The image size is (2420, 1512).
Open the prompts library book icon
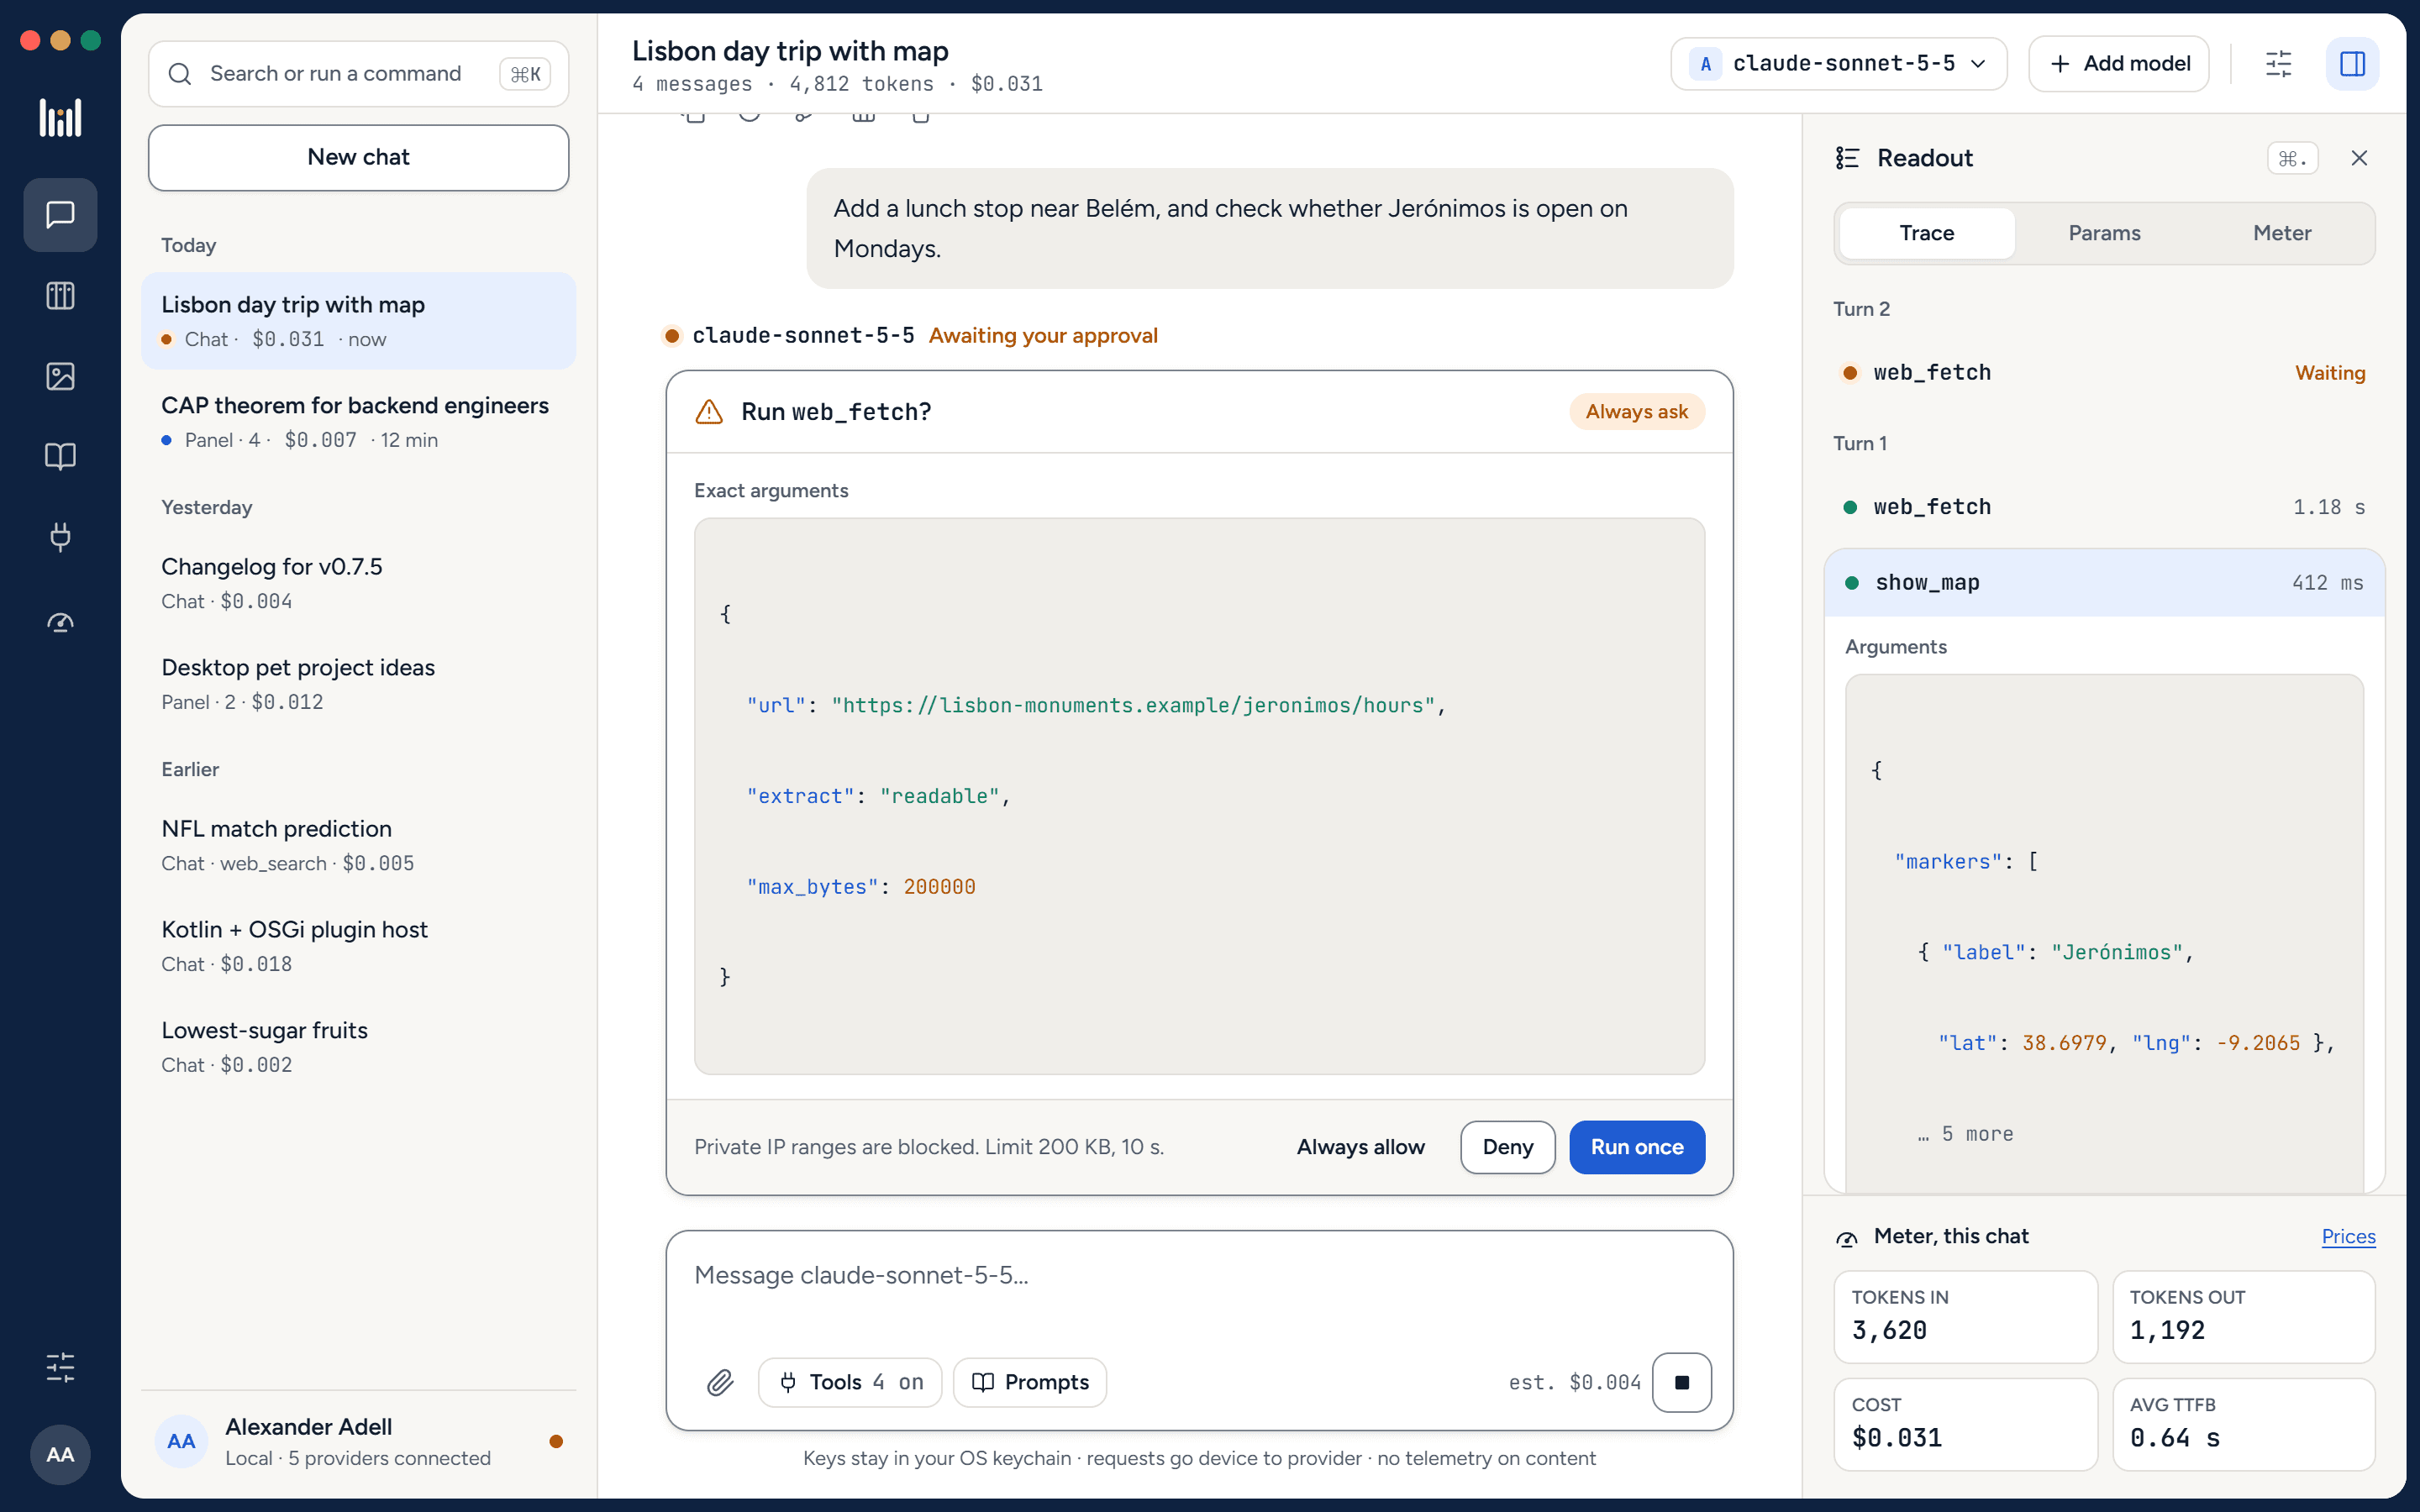(60, 457)
